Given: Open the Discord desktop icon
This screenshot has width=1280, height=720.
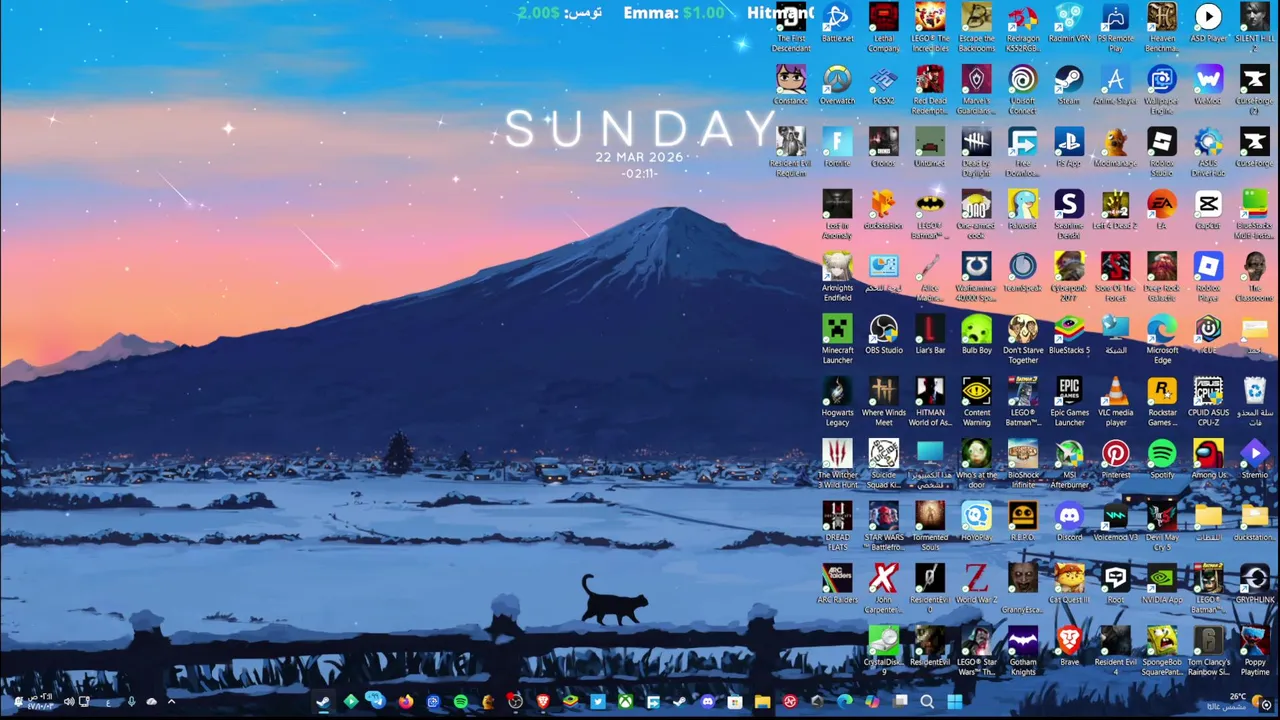Looking at the screenshot, I should coord(1069,522).
